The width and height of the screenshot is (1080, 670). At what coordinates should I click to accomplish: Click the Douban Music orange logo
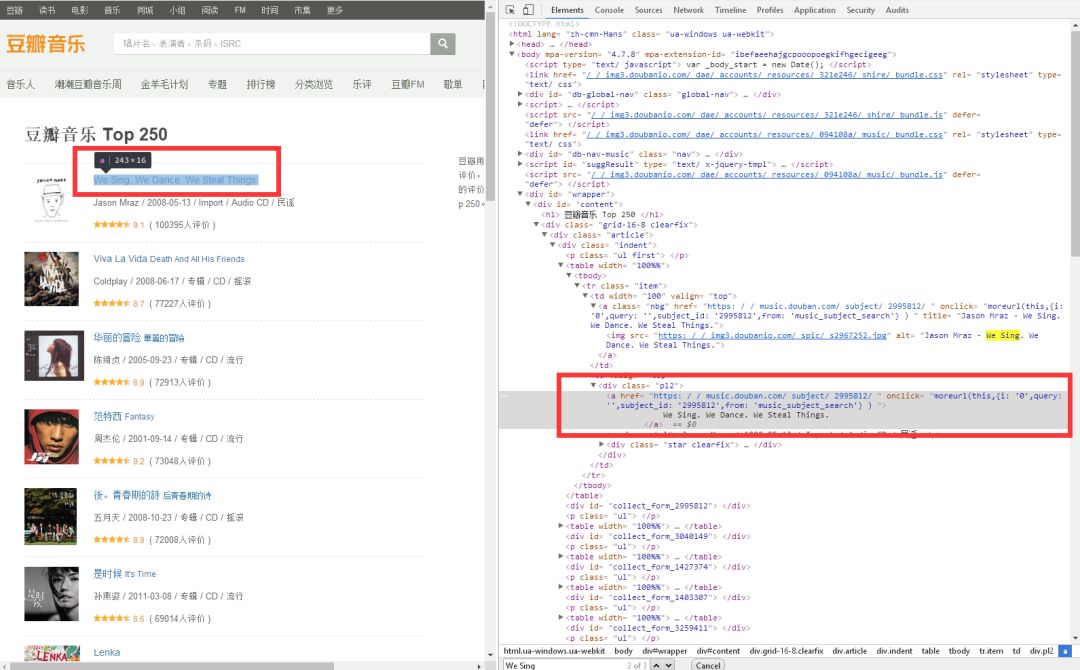coord(45,44)
